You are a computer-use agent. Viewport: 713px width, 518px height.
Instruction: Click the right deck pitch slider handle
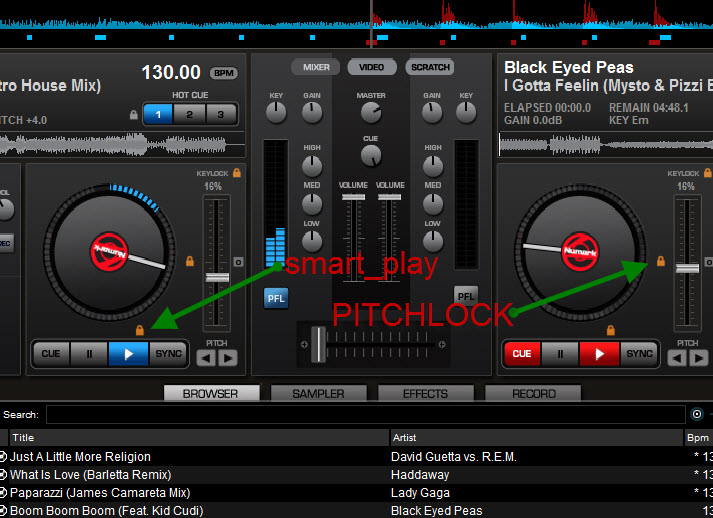click(688, 268)
